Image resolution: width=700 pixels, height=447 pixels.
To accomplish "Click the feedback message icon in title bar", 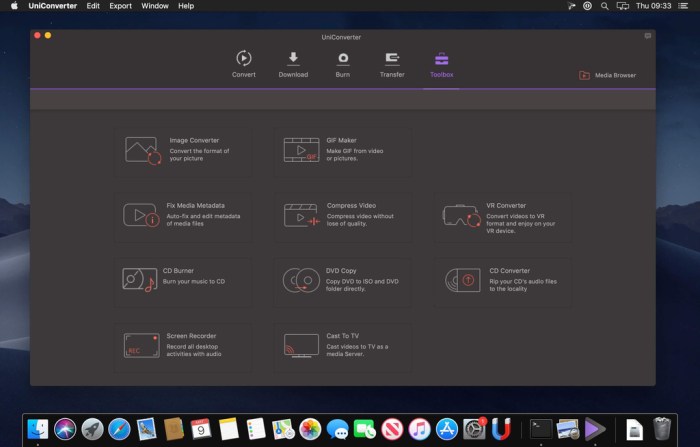I will coord(647,35).
